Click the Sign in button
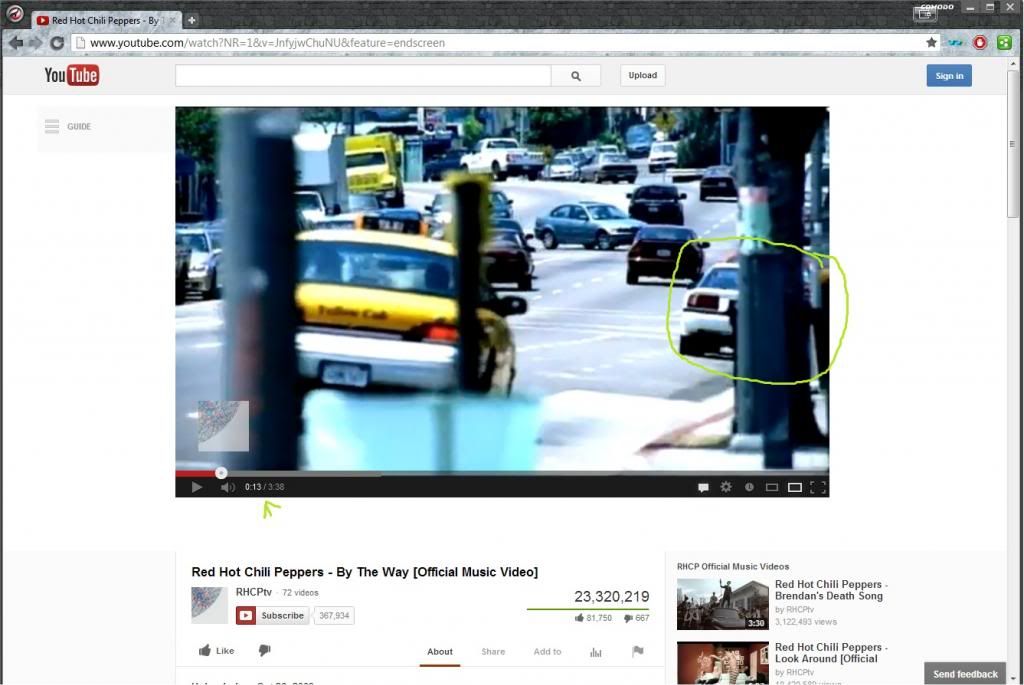Image resolution: width=1024 pixels, height=685 pixels. click(x=949, y=76)
